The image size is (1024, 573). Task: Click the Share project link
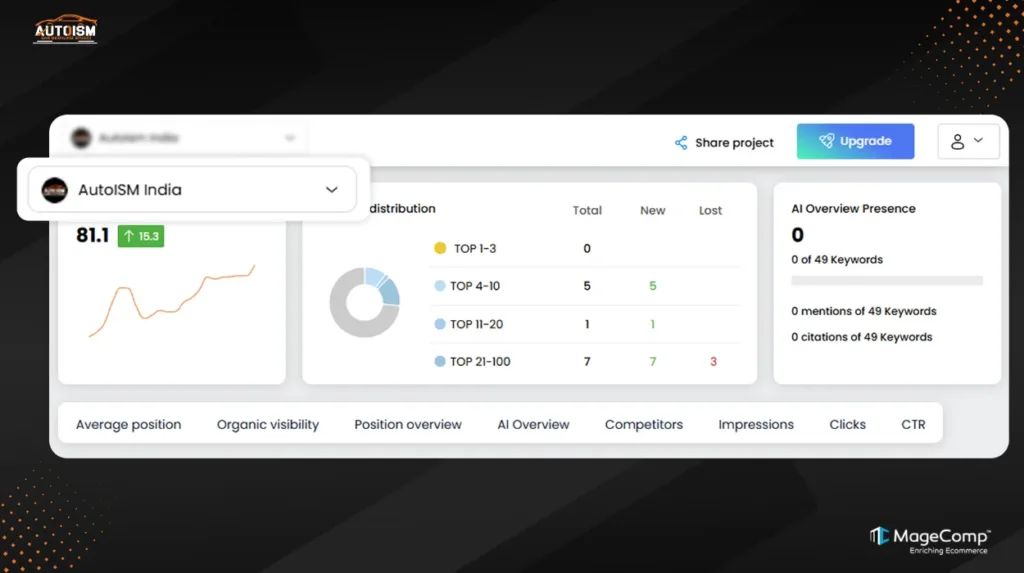click(x=734, y=143)
